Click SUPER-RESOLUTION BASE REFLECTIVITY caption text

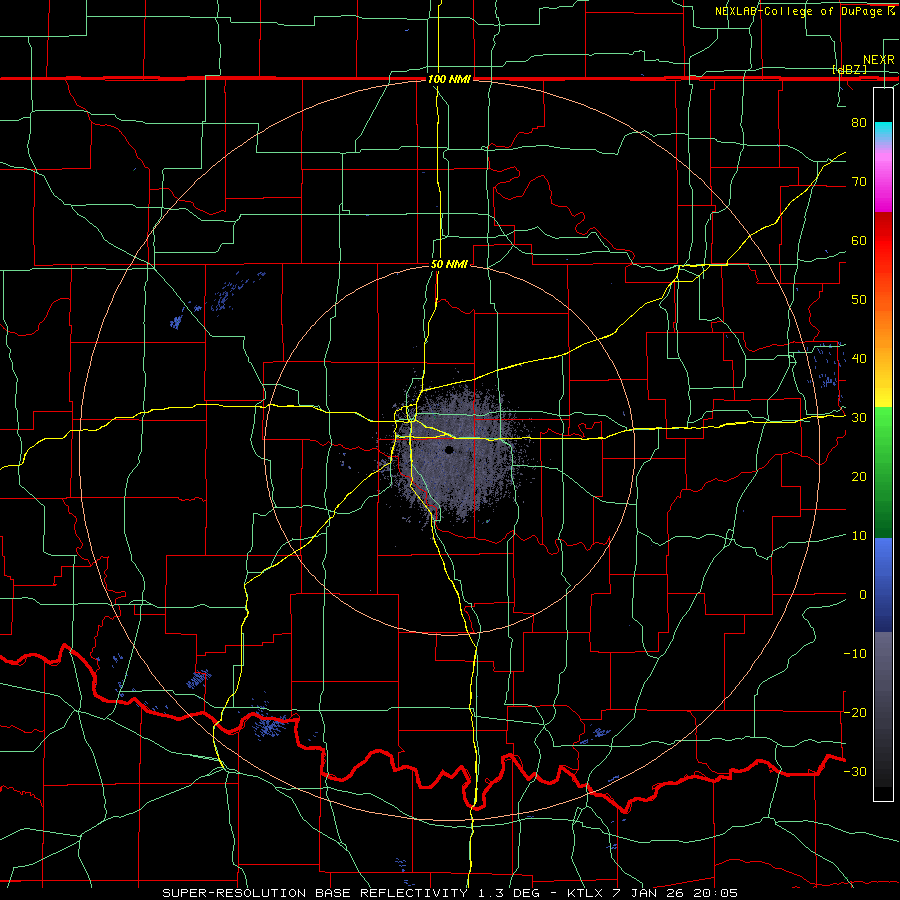pyautogui.click(x=315, y=893)
